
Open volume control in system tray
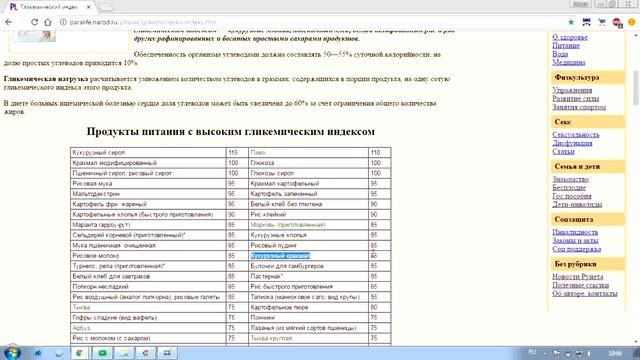tap(589, 353)
